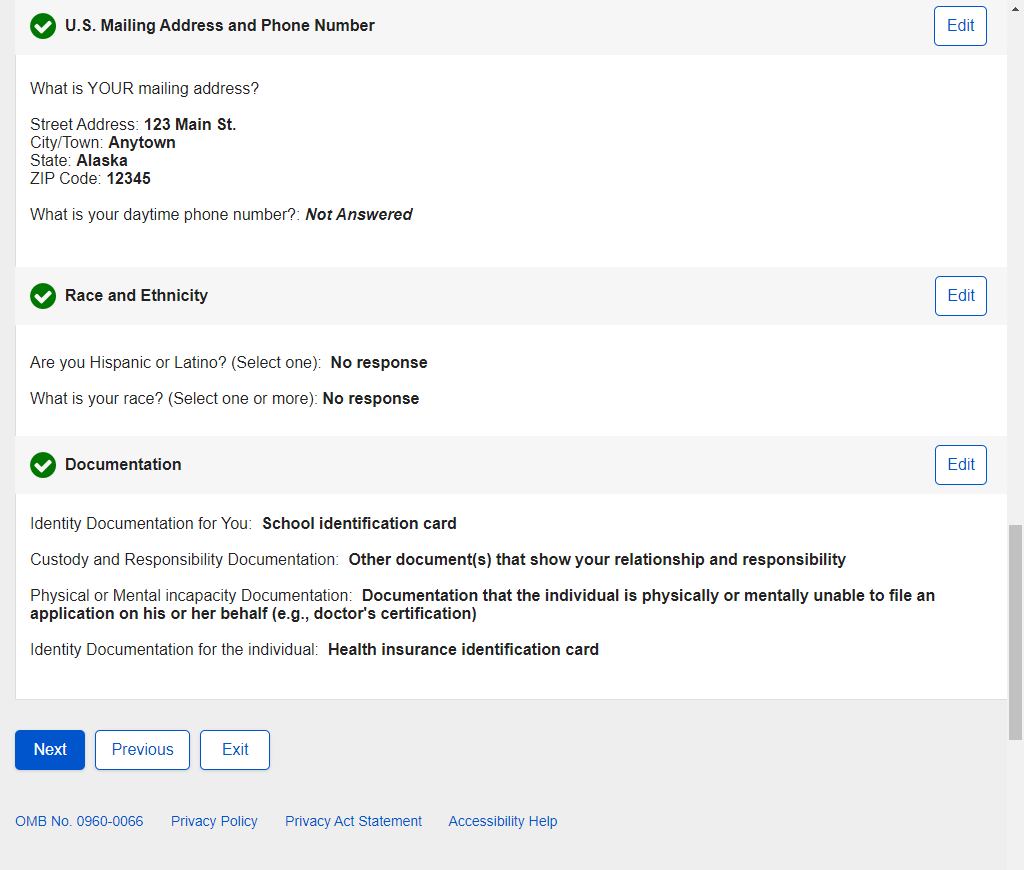
Task: Open the Privacy Policy link
Action: coord(214,821)
